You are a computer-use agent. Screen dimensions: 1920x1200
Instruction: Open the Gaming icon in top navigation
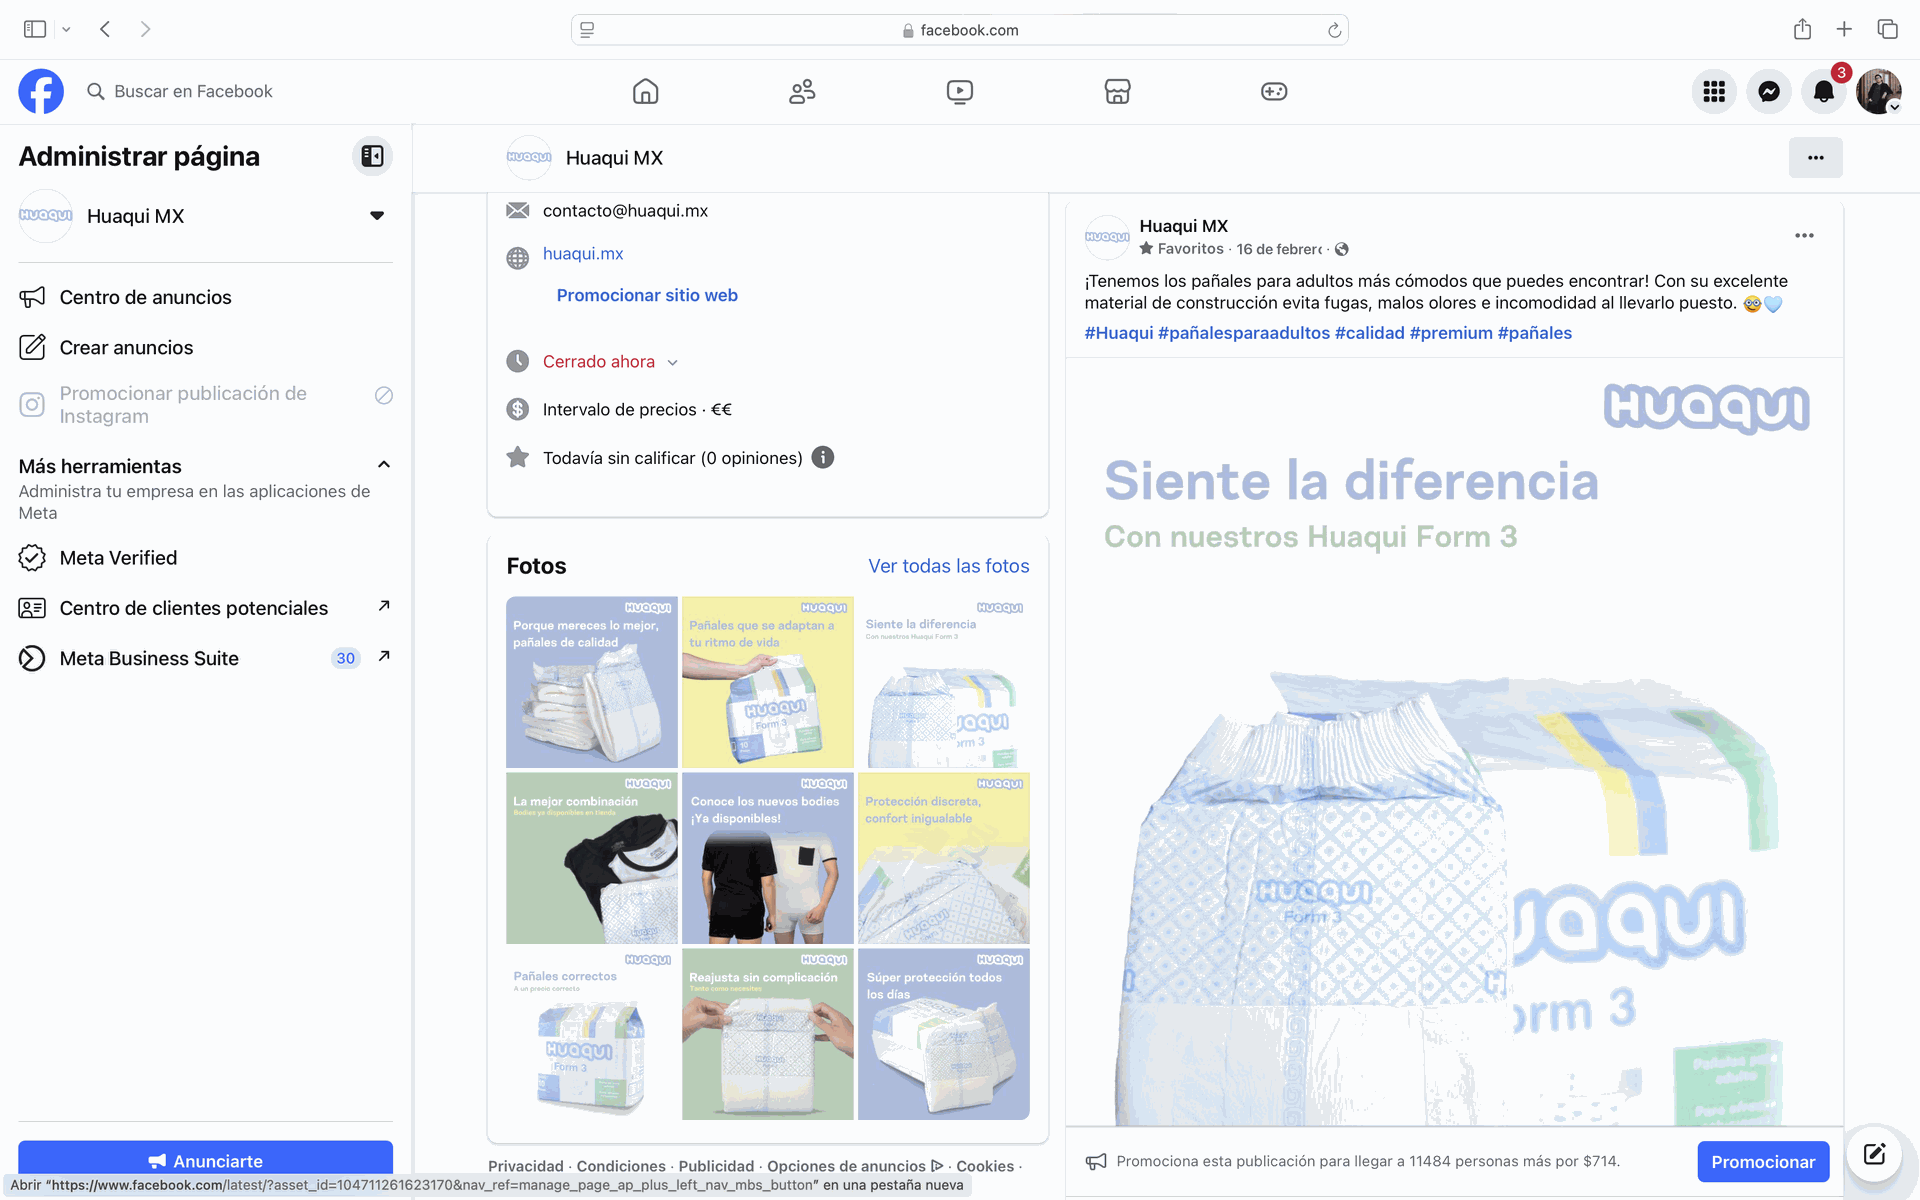tap(1274, 92)
